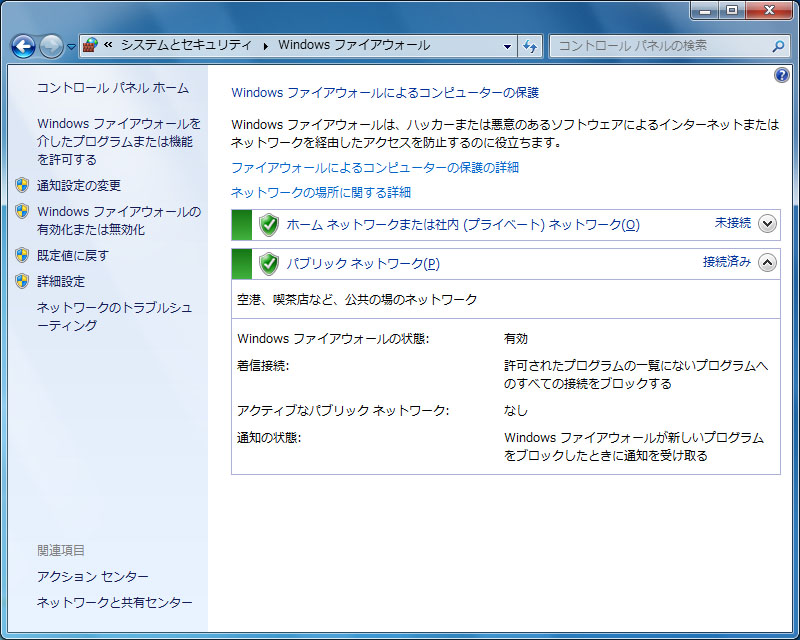The image size is (800, 640).
Task: Click the refresh button next to address bar
Action: [530, 46]
